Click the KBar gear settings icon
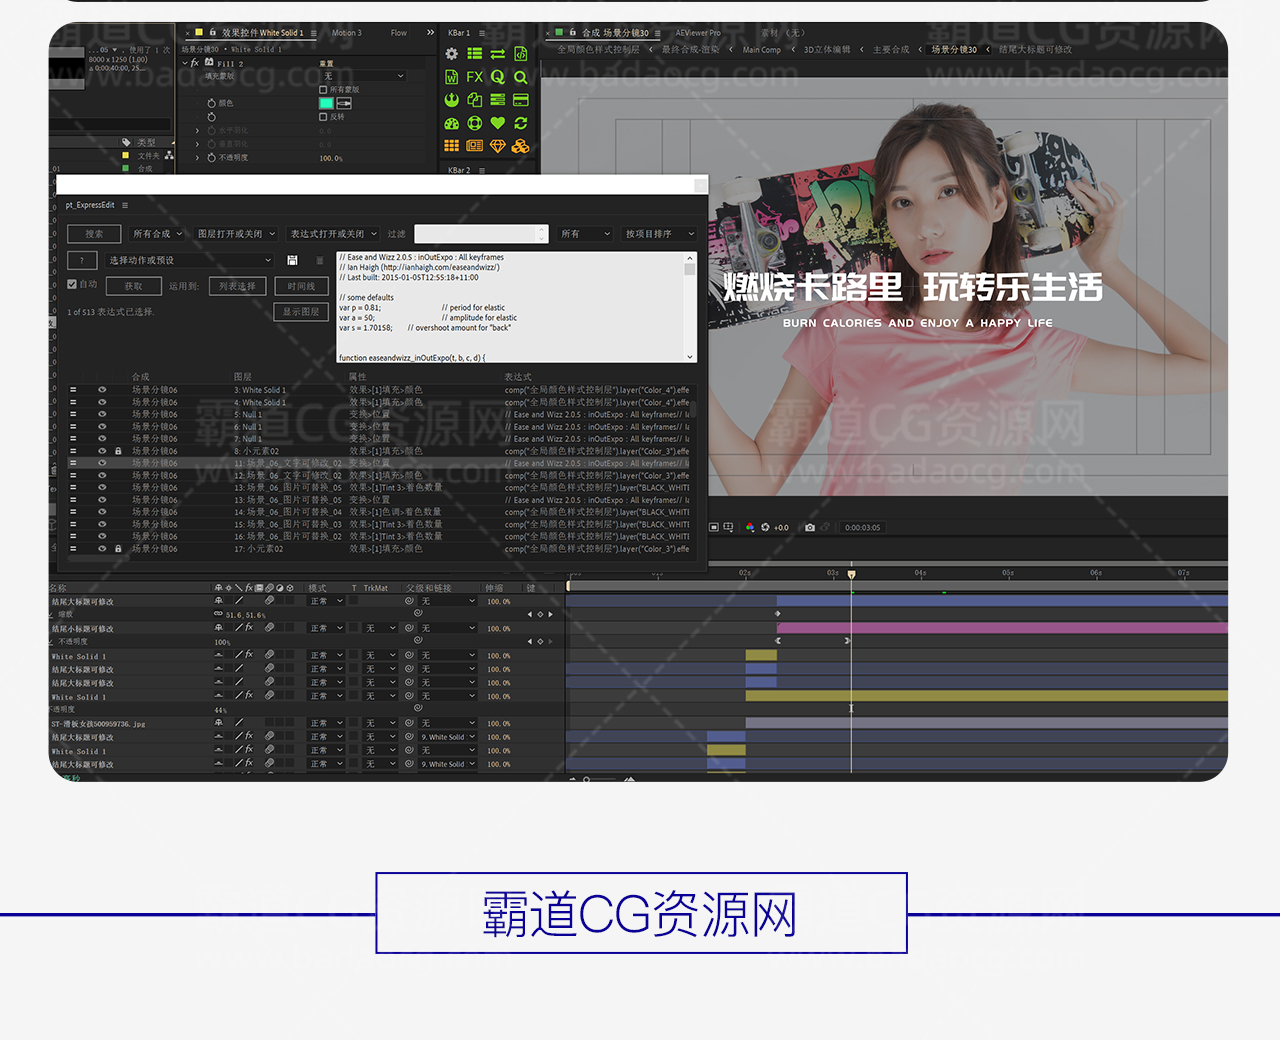 452,54
